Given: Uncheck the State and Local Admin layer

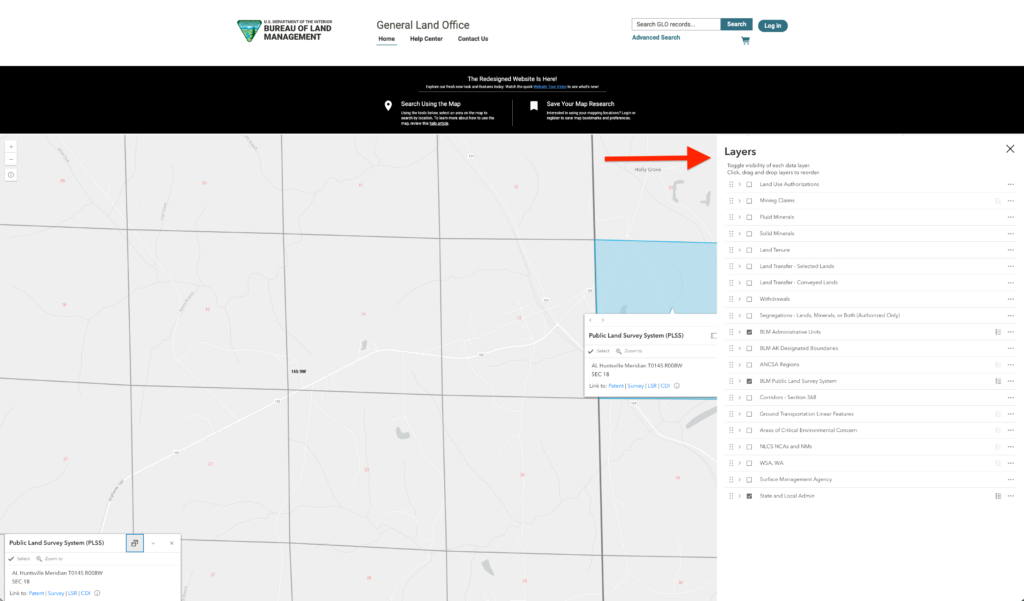Looking at the screenshot, I should 749,496.
